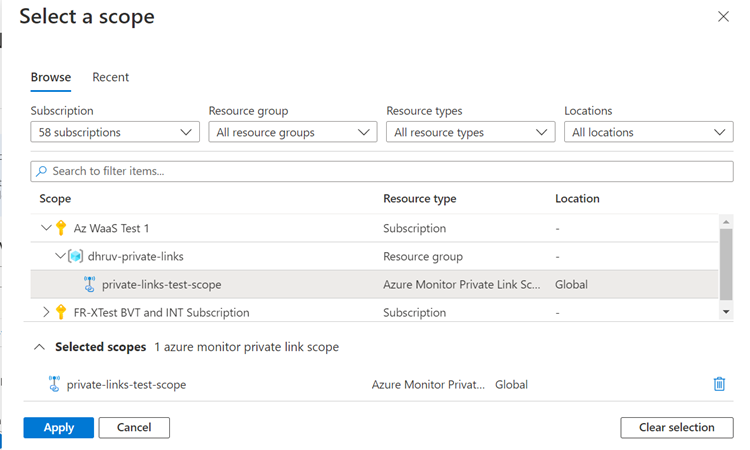Click the private link scope icon in tree
750x450 pixels.
(89, 284)
